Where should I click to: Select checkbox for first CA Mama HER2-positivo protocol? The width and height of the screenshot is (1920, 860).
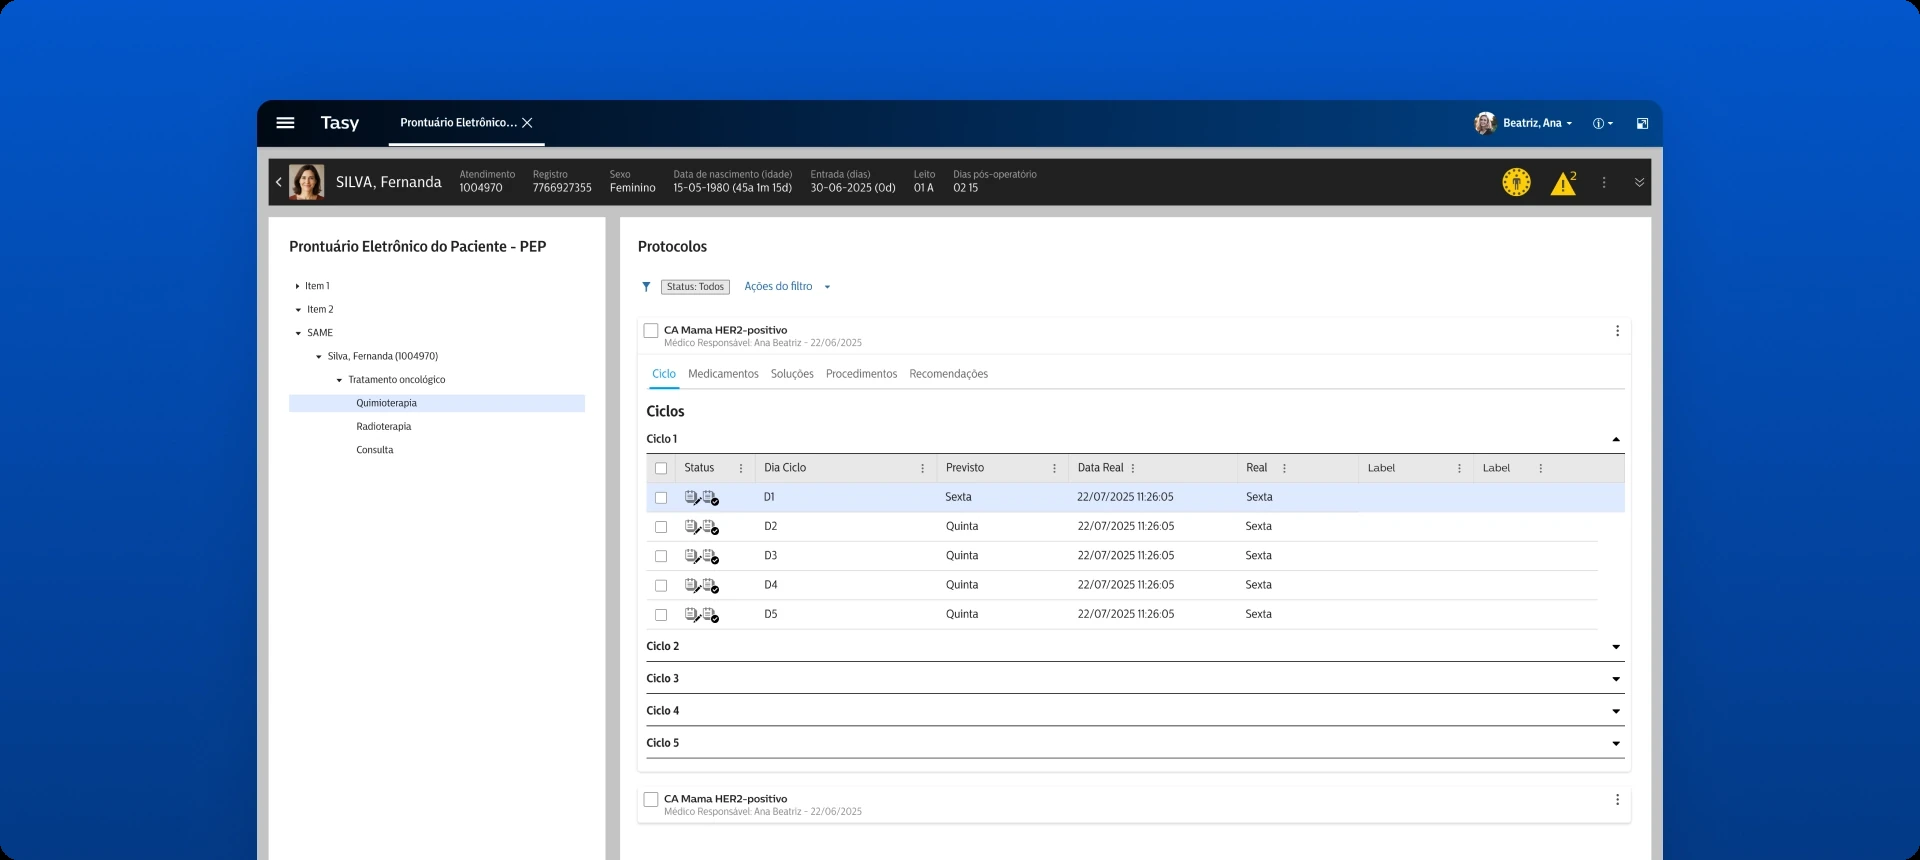pyautogui.click(x=651, y=331)
